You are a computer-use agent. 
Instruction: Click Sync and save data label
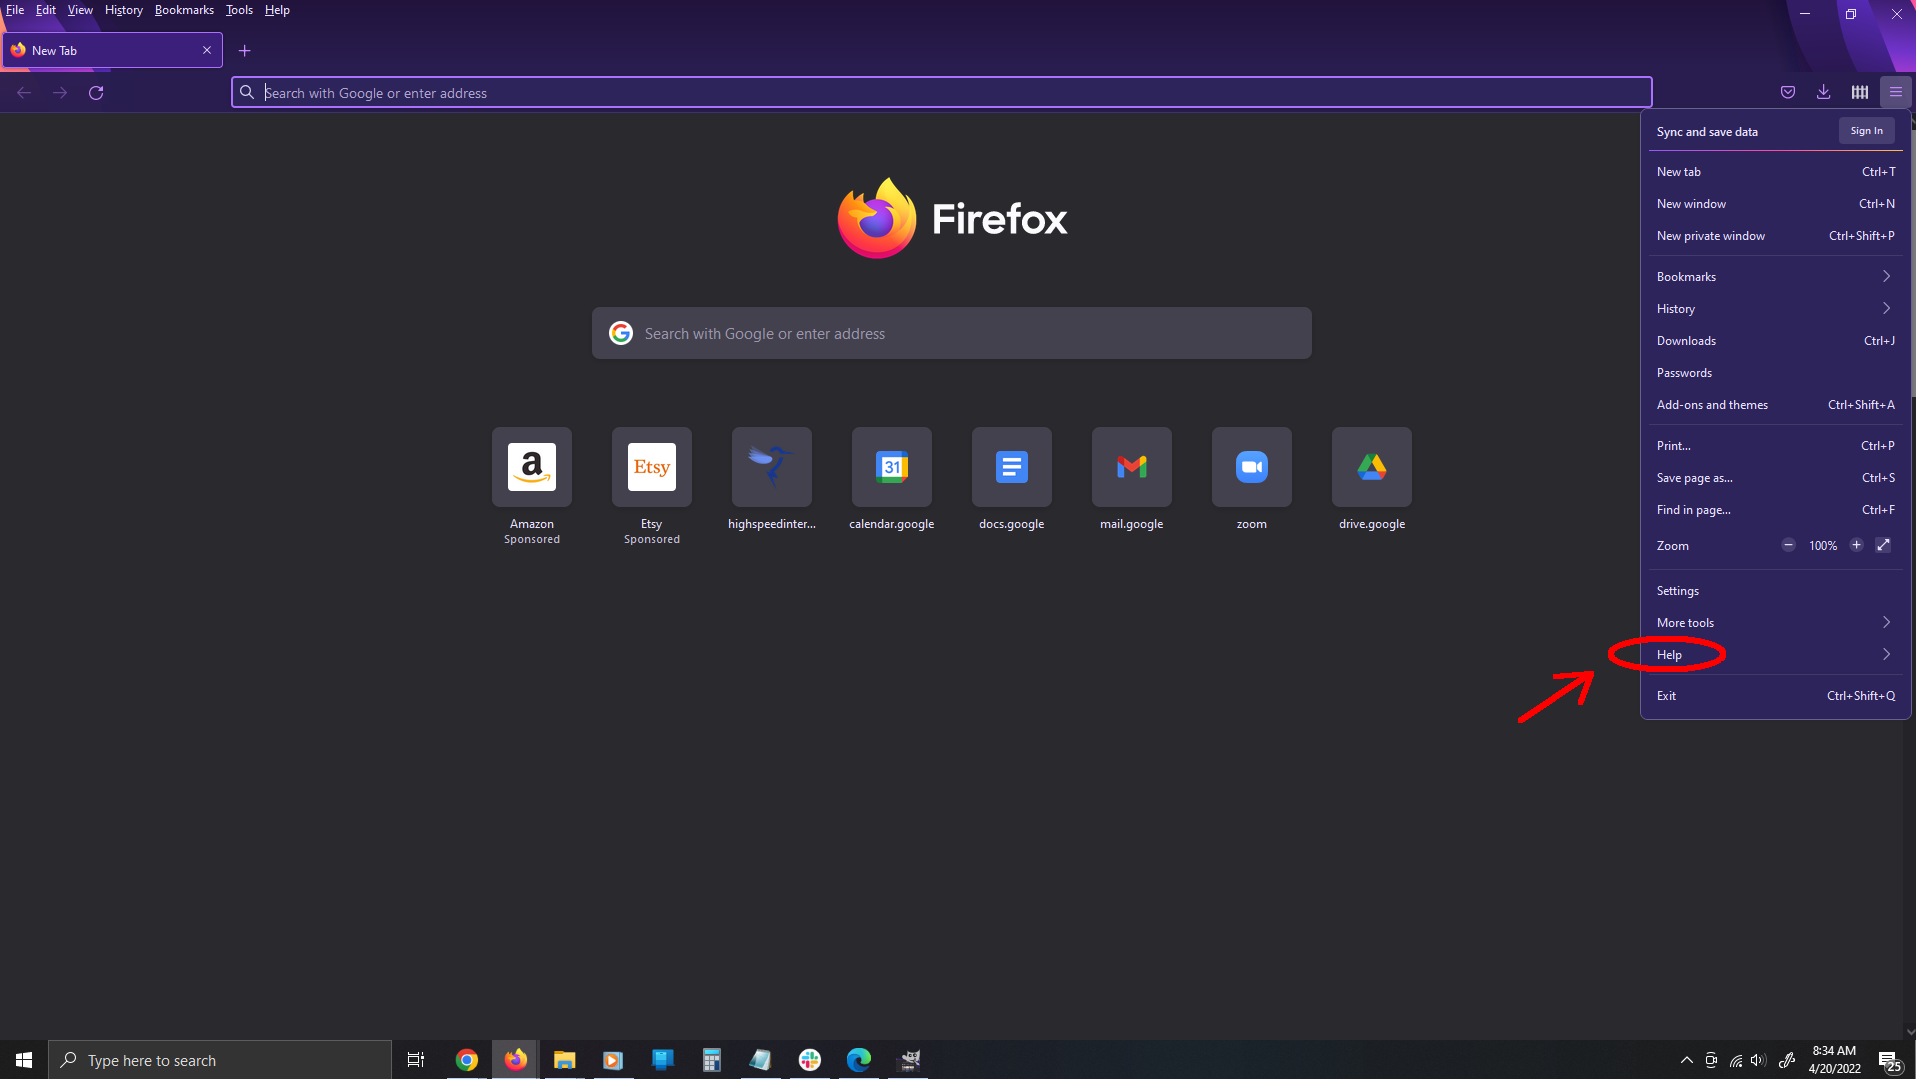coord(1707,132)
